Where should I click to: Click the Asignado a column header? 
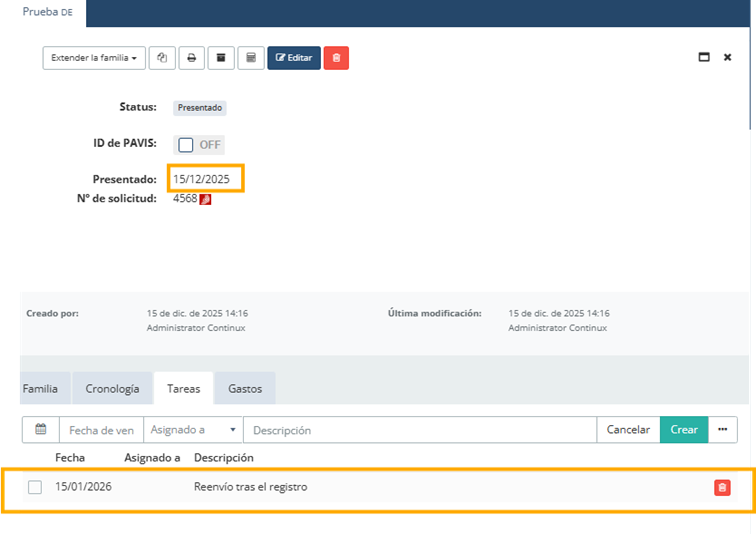152,458
